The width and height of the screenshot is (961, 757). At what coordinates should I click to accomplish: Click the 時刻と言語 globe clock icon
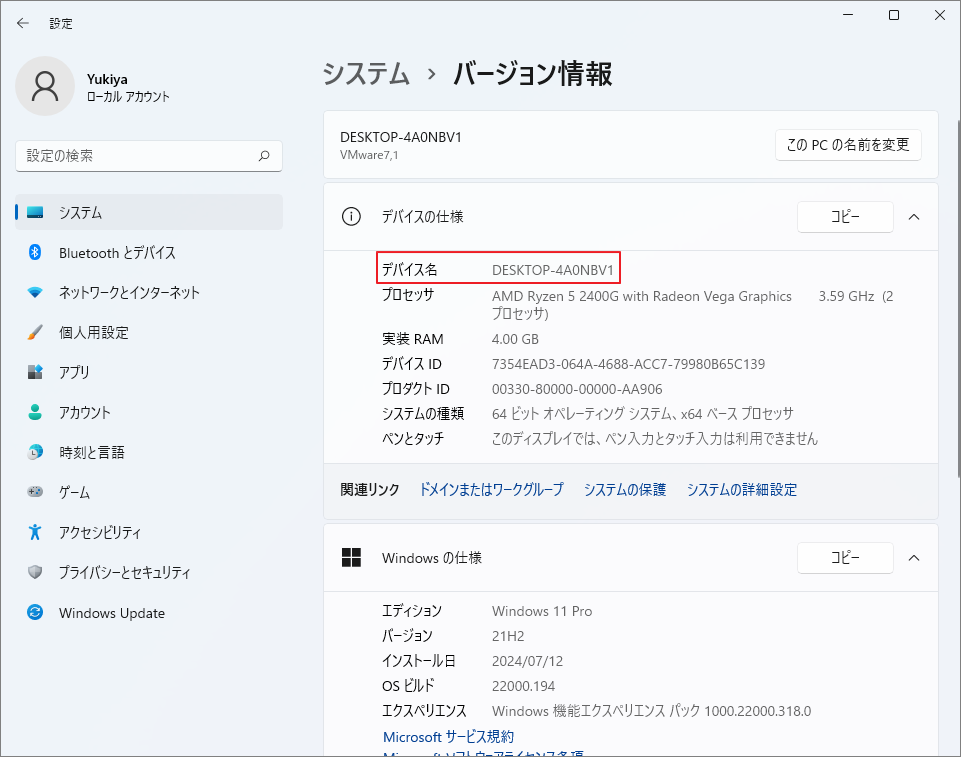click(35, 452)
